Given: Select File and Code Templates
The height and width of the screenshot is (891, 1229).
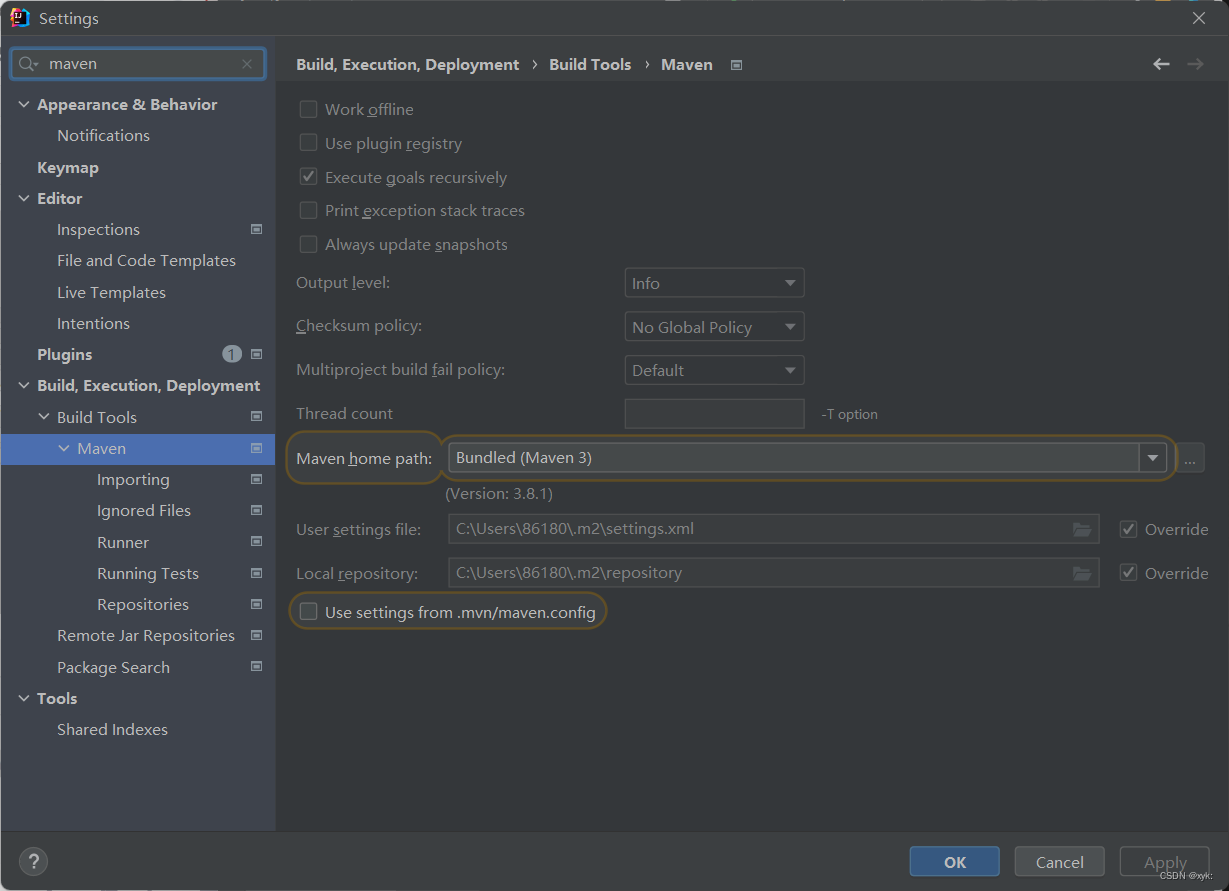Looking at the screenshot, I should 146,260.
